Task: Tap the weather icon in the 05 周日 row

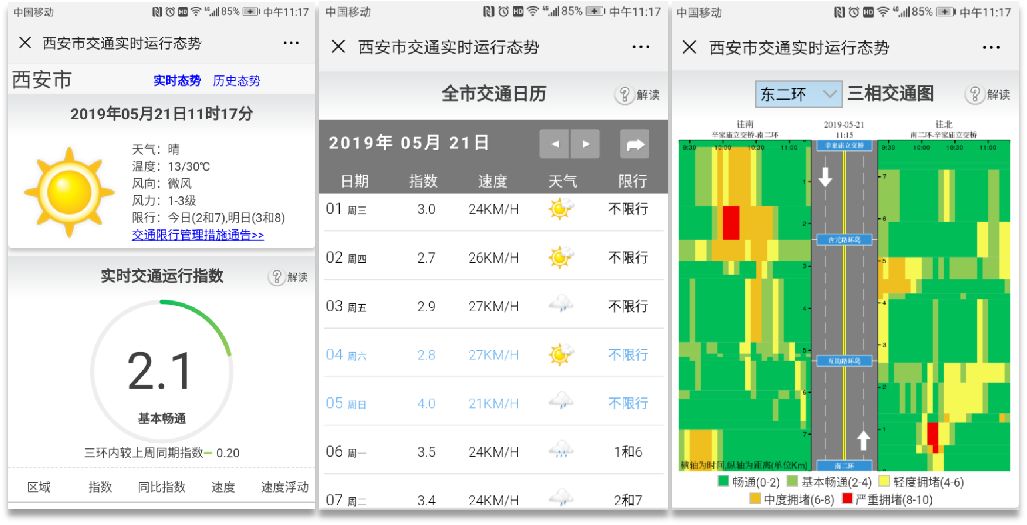Action: pyautogui.click(x=561, y=402)
